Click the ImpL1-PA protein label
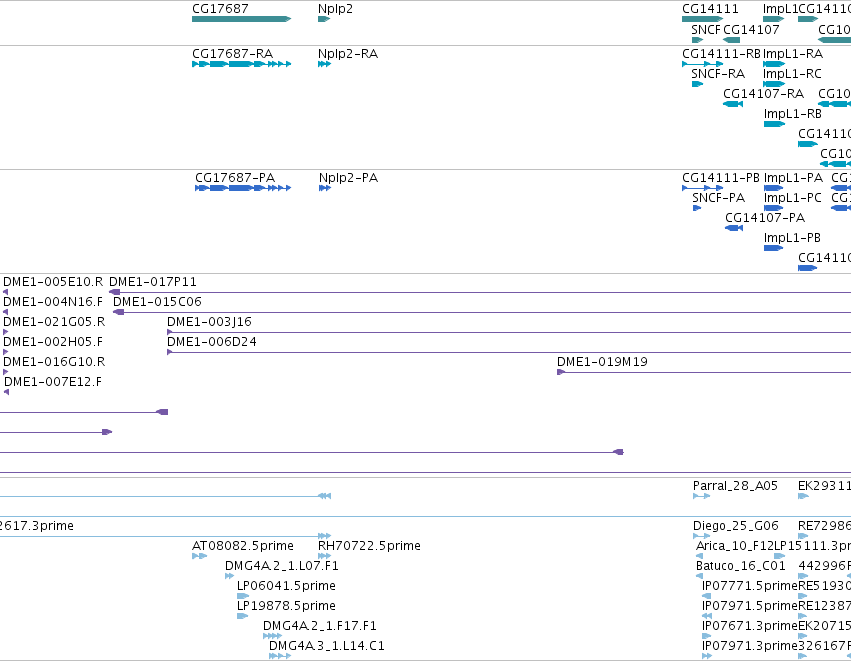The width and height of the screenshot is (851, 661). pyautogui.click(x=793, y=178)
